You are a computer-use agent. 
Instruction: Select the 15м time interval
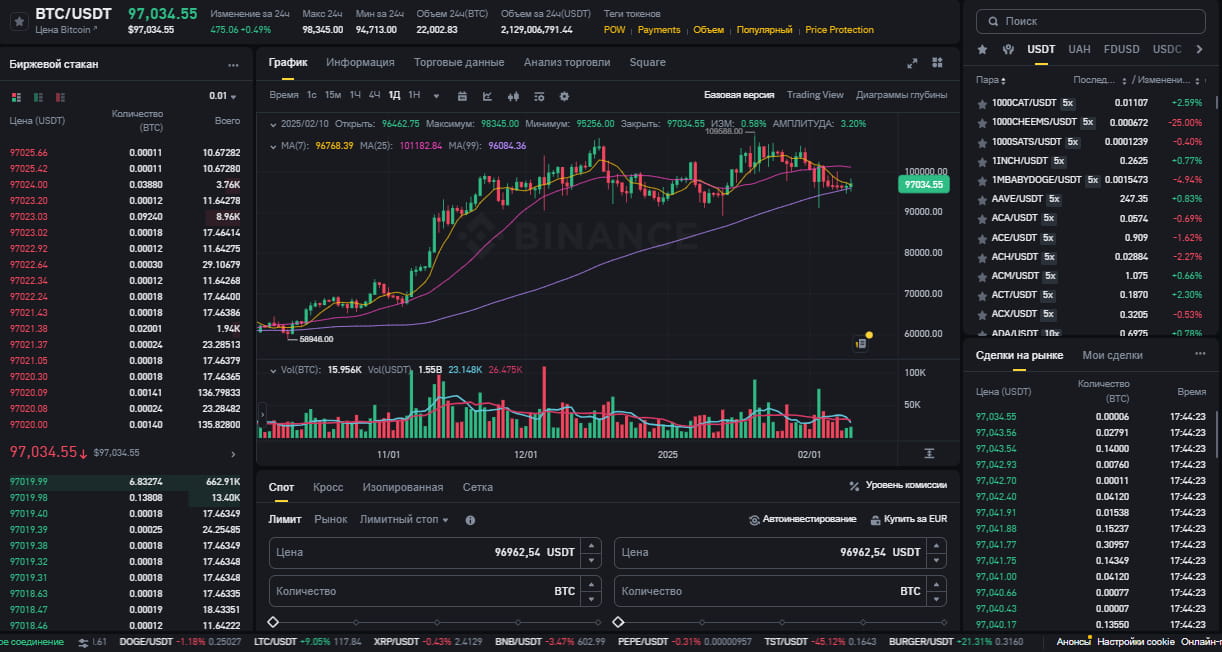333,96
